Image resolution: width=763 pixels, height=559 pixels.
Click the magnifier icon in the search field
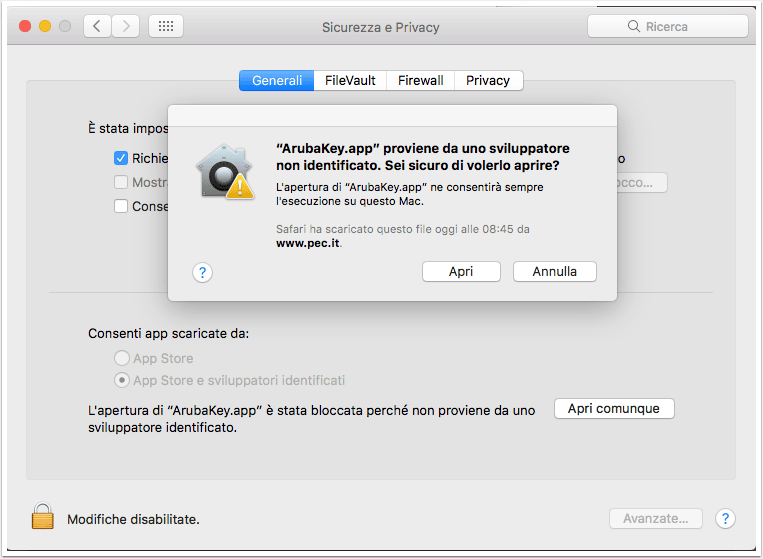[x=634, y=26]
